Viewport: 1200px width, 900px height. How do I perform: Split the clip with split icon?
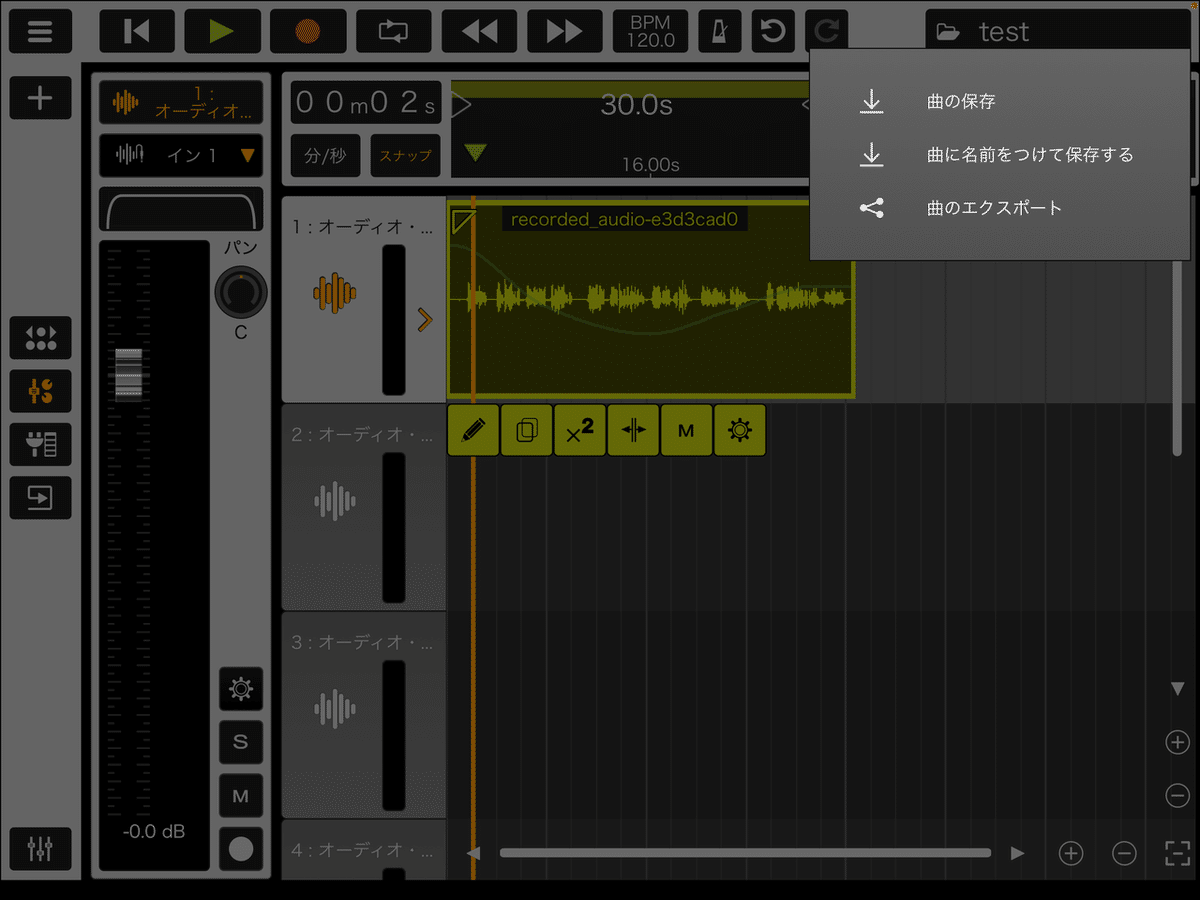click(634, 430)
